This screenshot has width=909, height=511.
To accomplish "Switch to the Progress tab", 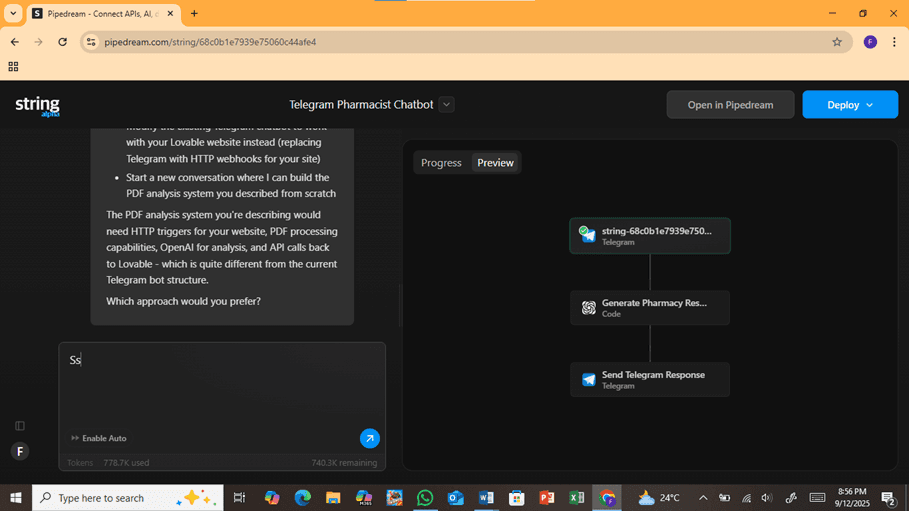I will (441, 163).
